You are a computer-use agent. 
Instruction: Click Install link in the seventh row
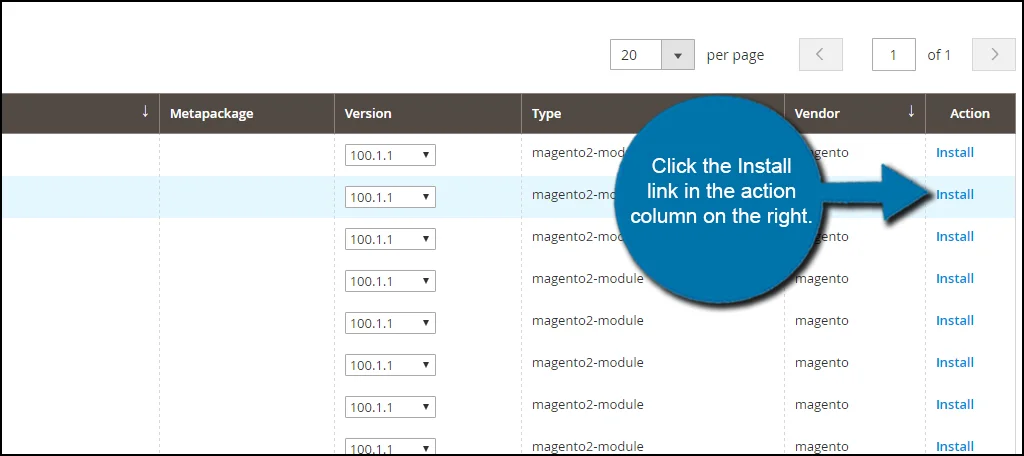pyautogui.click(x=954, y=405)
